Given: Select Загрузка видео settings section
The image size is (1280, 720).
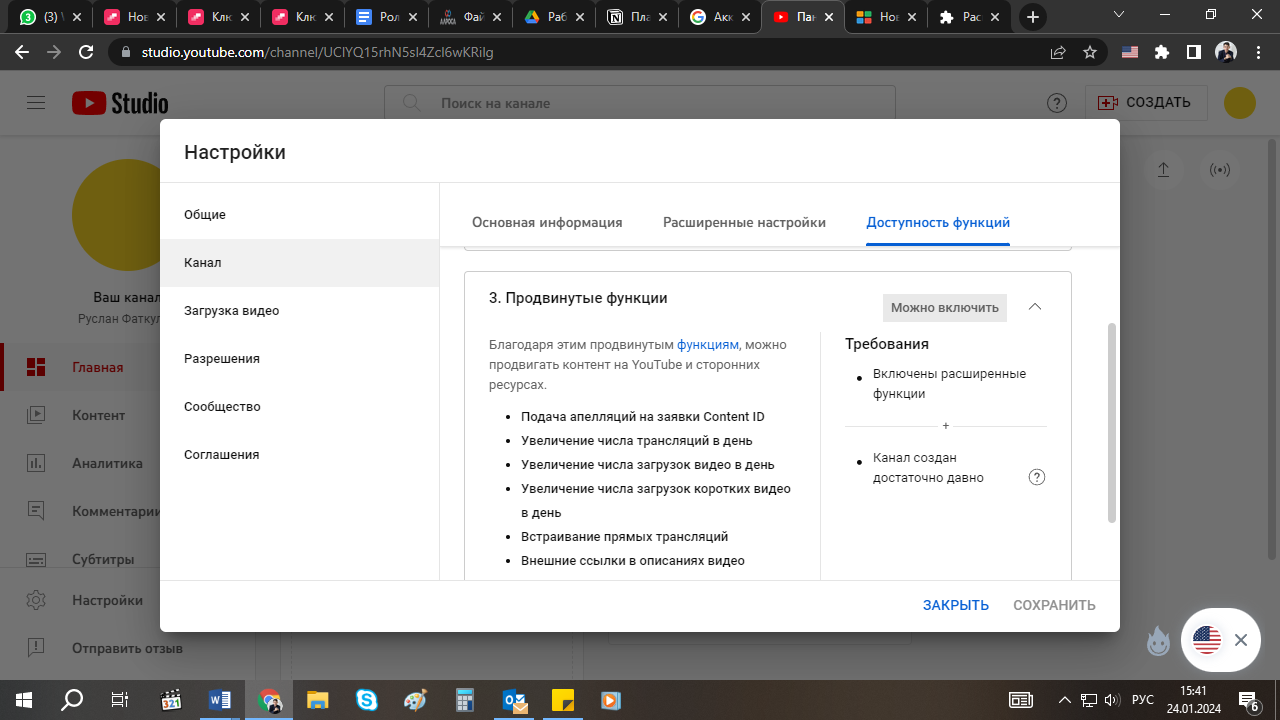Looking at the screenshot, I should [232, 311].
